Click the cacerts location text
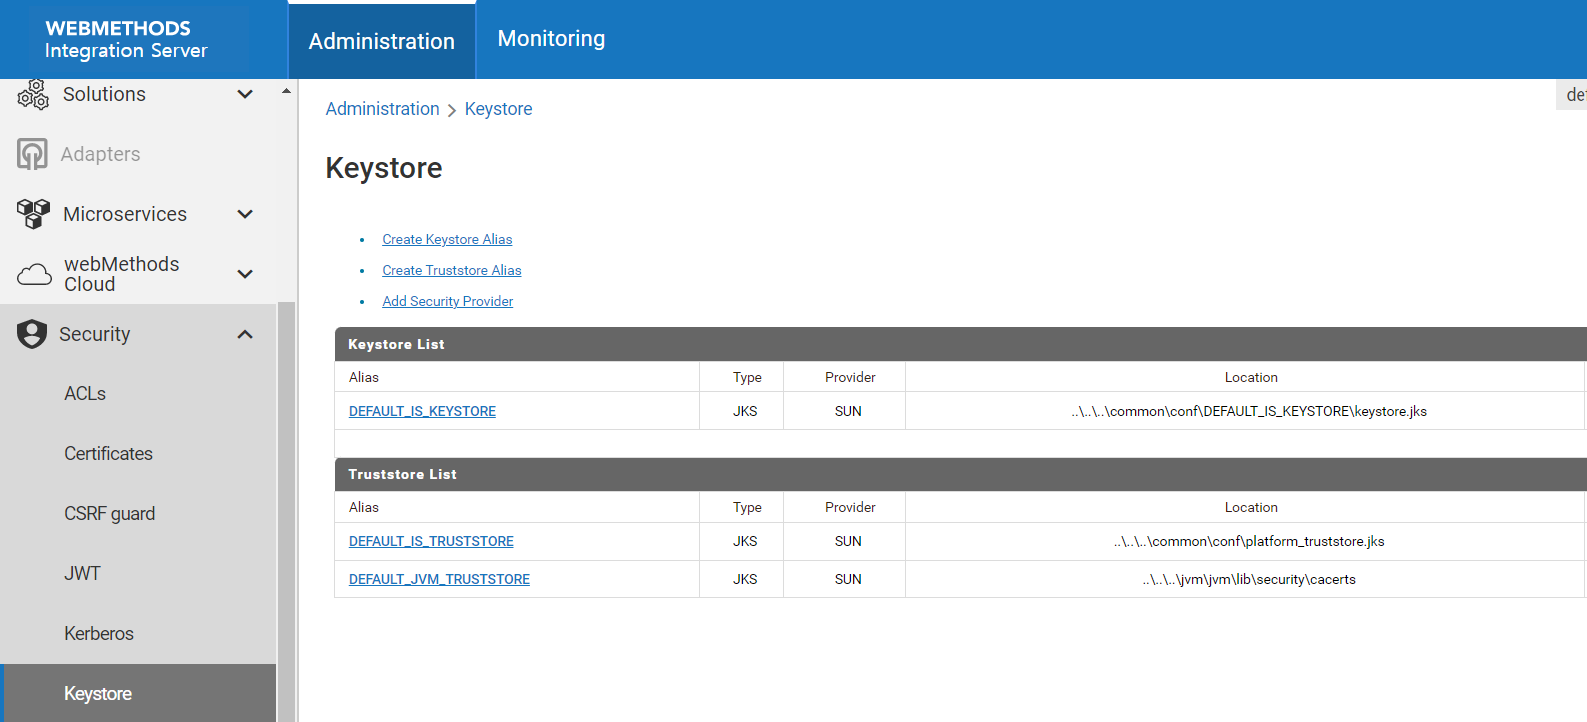This screenshot has height=722, width=1587. tap(1249, 579)
